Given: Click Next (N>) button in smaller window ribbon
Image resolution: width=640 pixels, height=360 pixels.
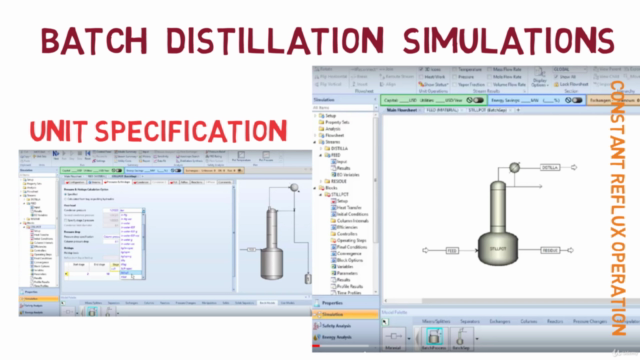Looking at the screenshot, I should [x=56, y=155].
